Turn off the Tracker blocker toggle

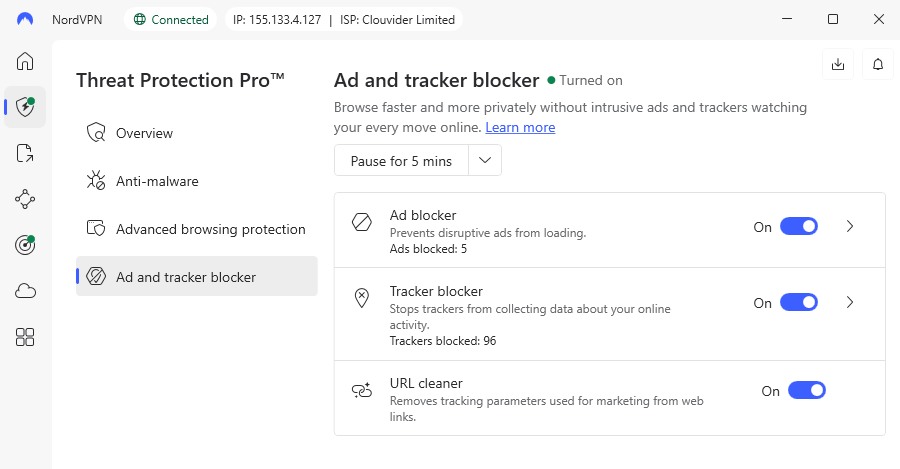(x=798, y=303)
